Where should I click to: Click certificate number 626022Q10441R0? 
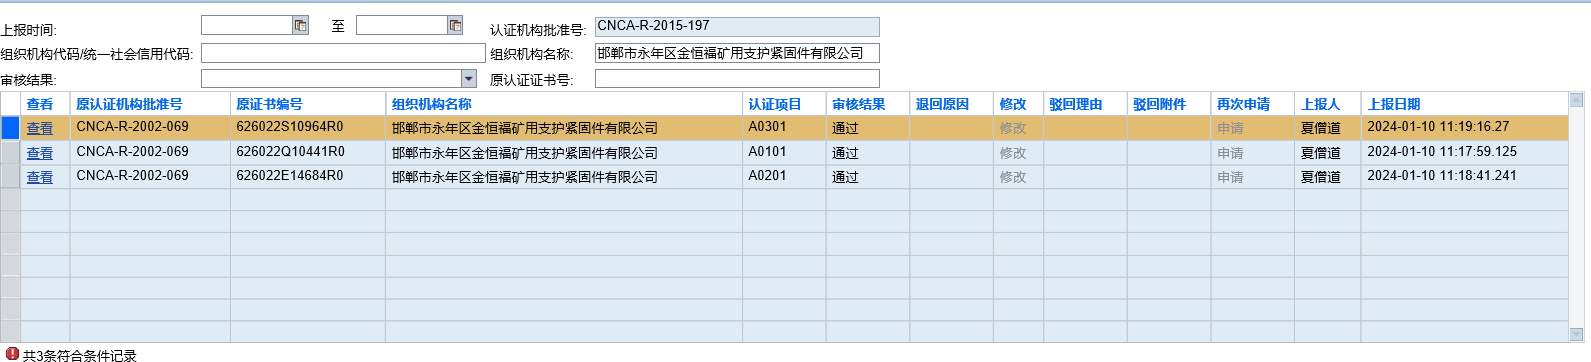tap(290, 152)
